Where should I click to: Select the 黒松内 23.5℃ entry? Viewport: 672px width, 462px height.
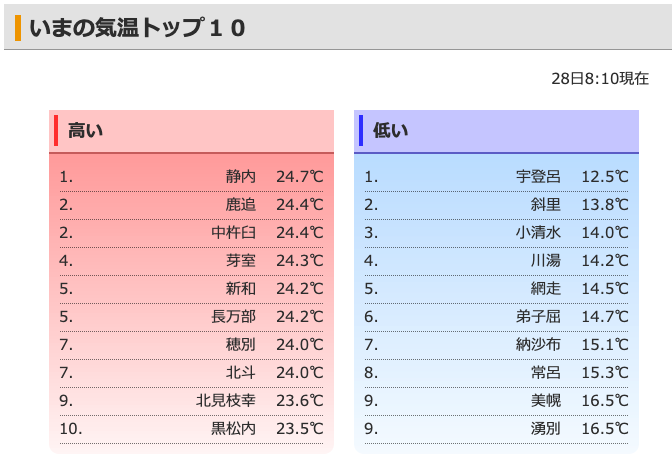click(x=191, y=429)
